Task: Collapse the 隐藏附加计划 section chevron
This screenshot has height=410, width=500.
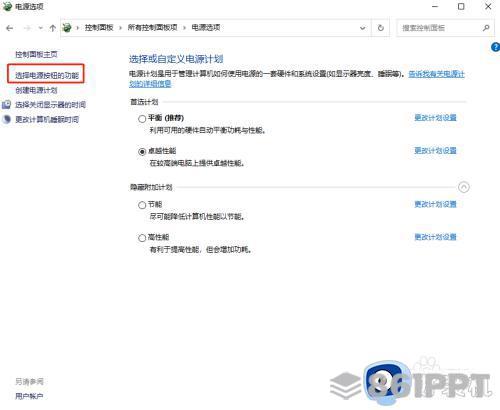Action: (x=464, y=187)
